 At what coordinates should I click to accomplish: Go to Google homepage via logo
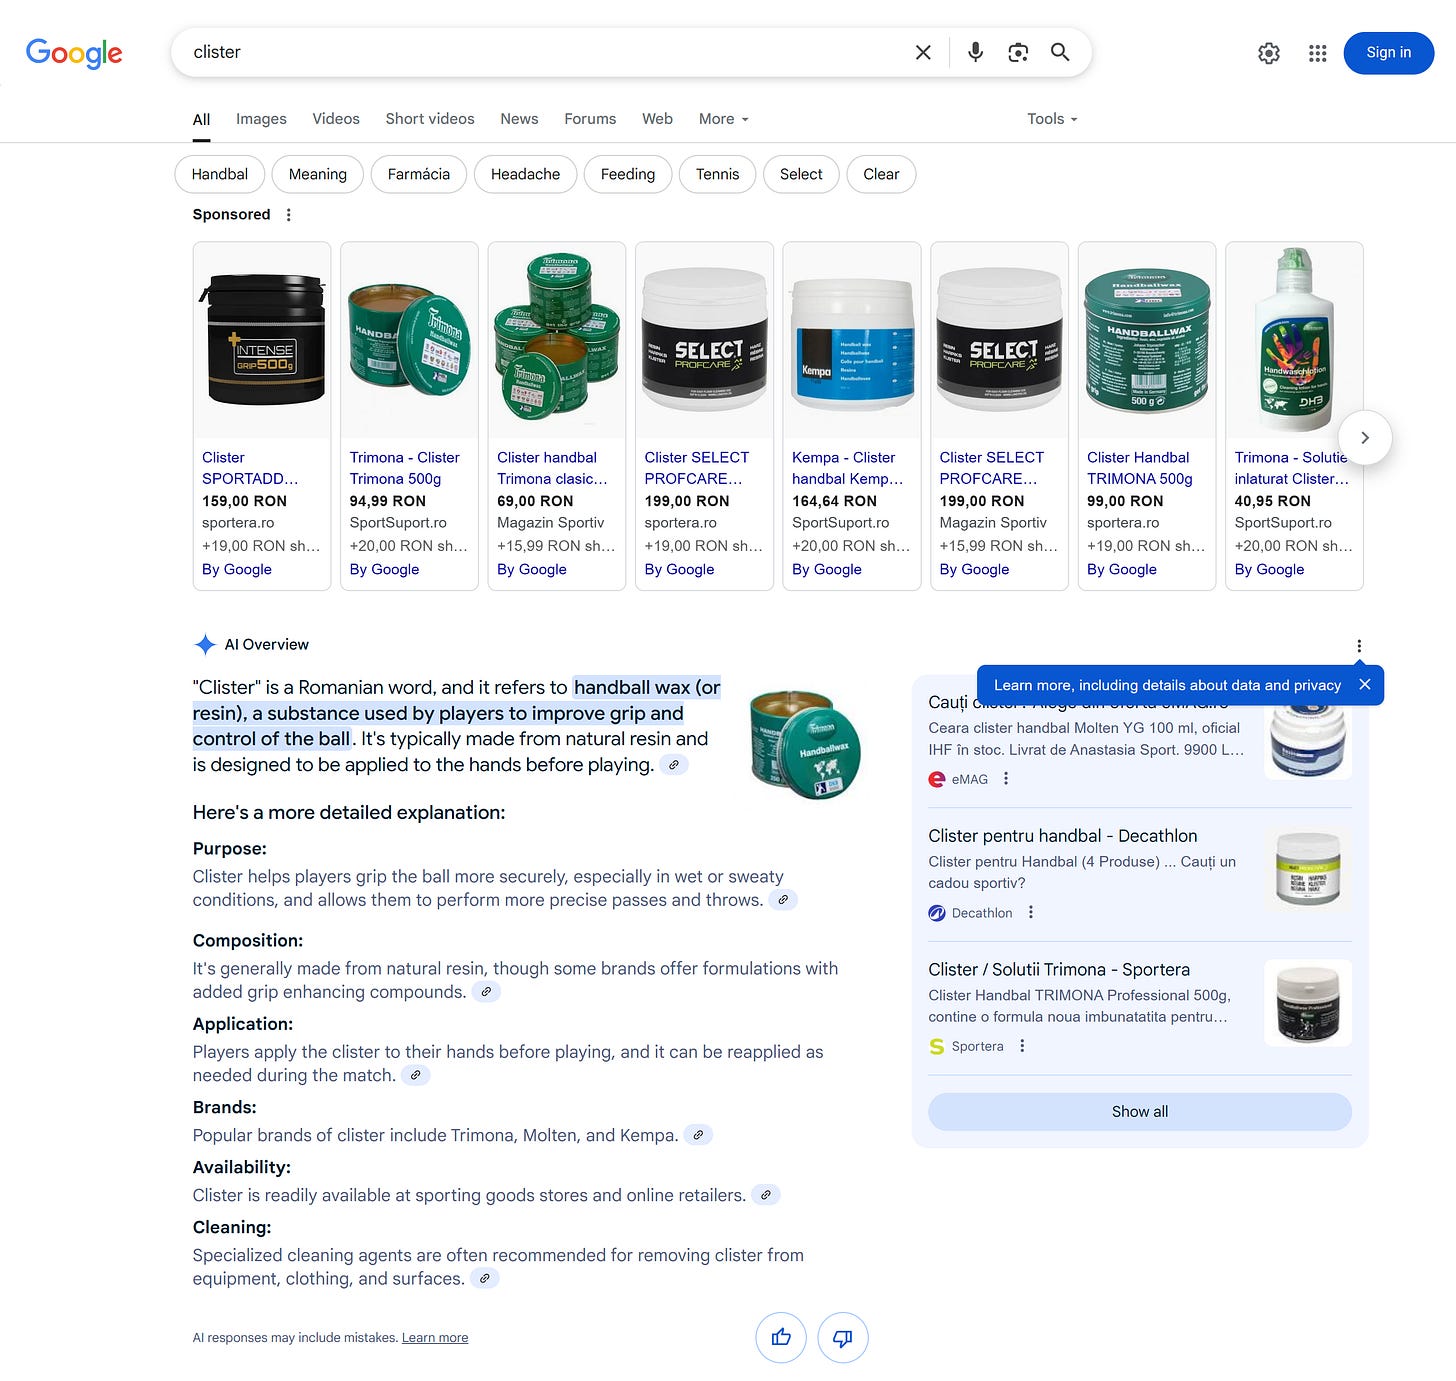point(74,52)
